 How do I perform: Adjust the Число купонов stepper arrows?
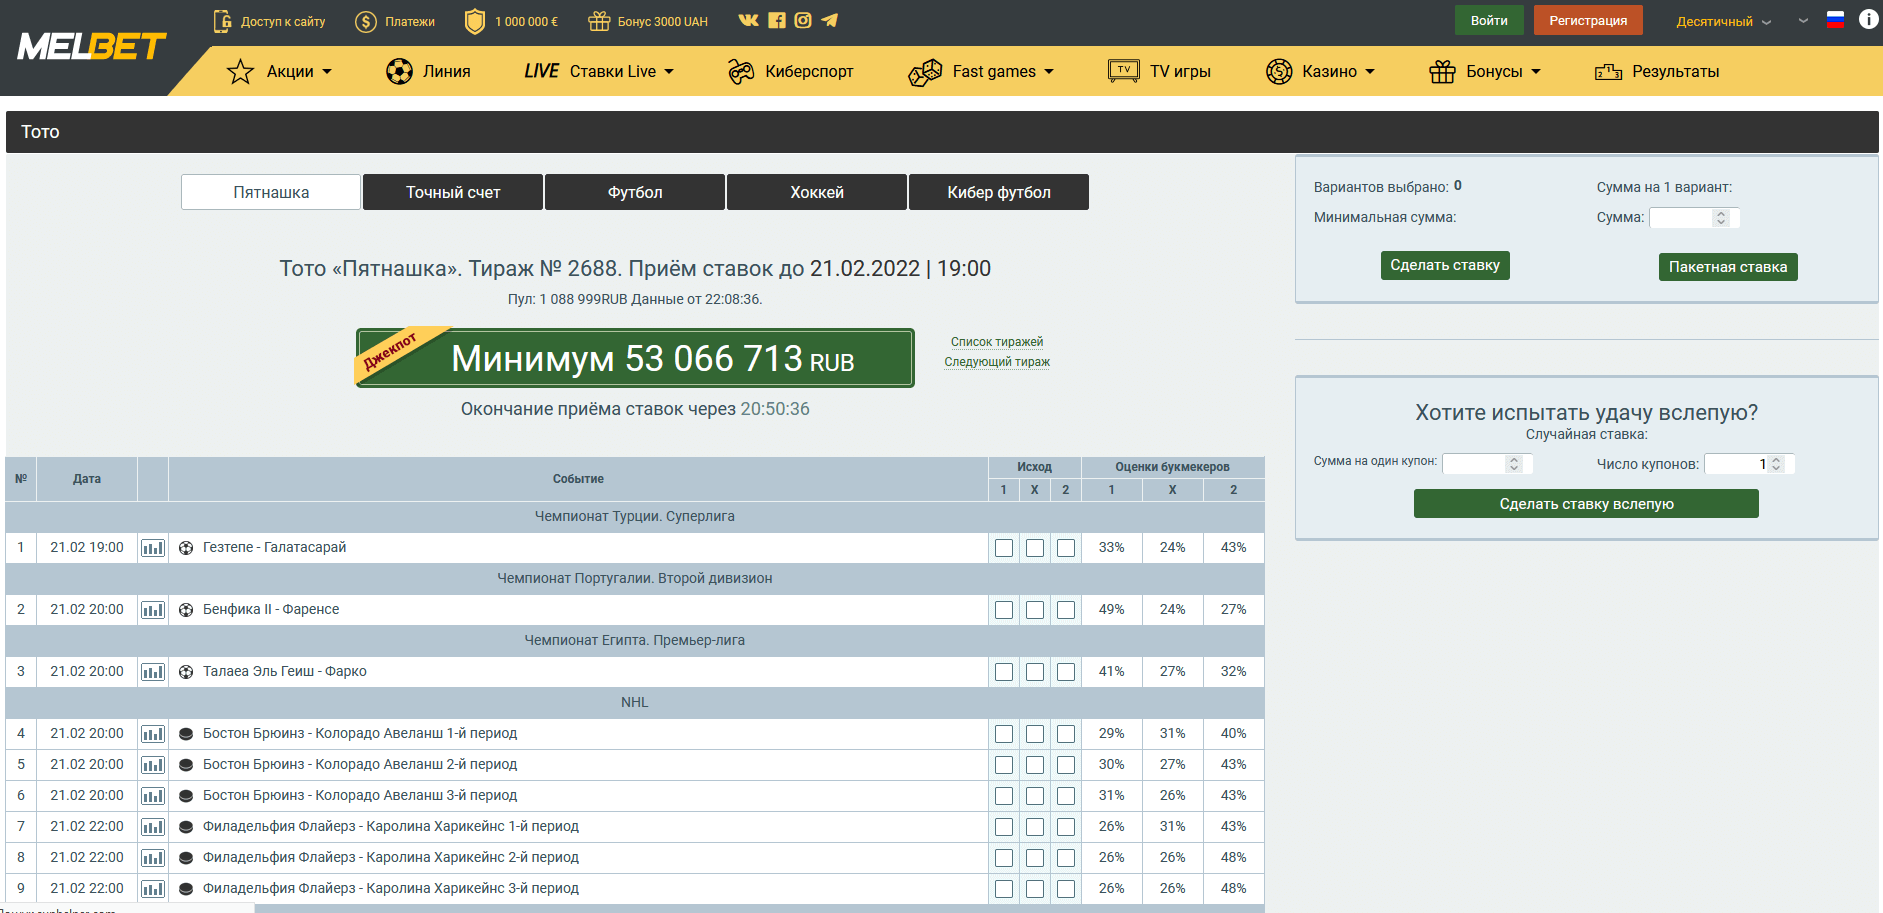point(1776,464)
